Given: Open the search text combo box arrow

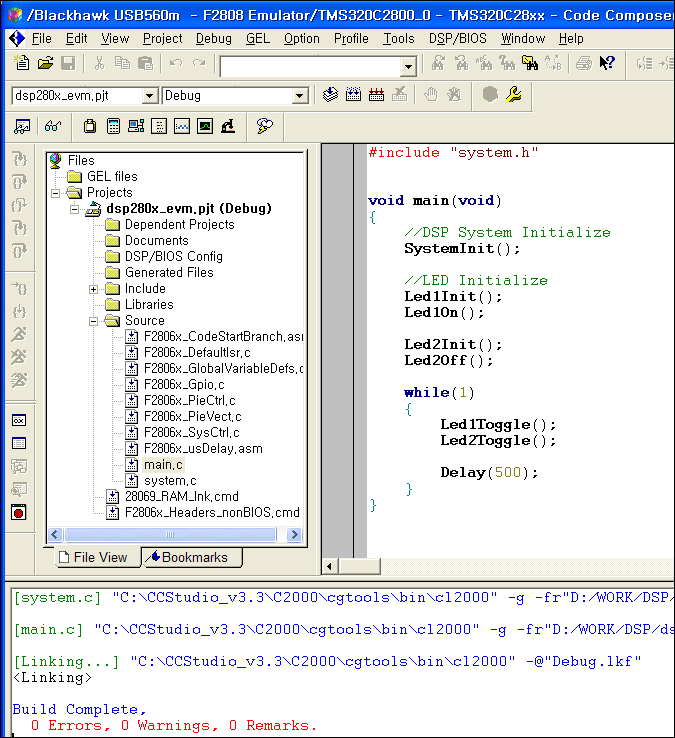Looking at the screenshot, I should click(x=408, y=66).
